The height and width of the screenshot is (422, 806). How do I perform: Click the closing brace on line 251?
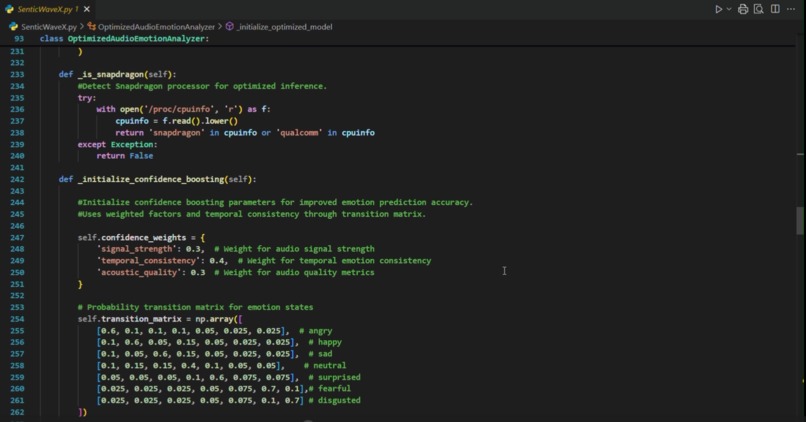[x=80, y=284]
